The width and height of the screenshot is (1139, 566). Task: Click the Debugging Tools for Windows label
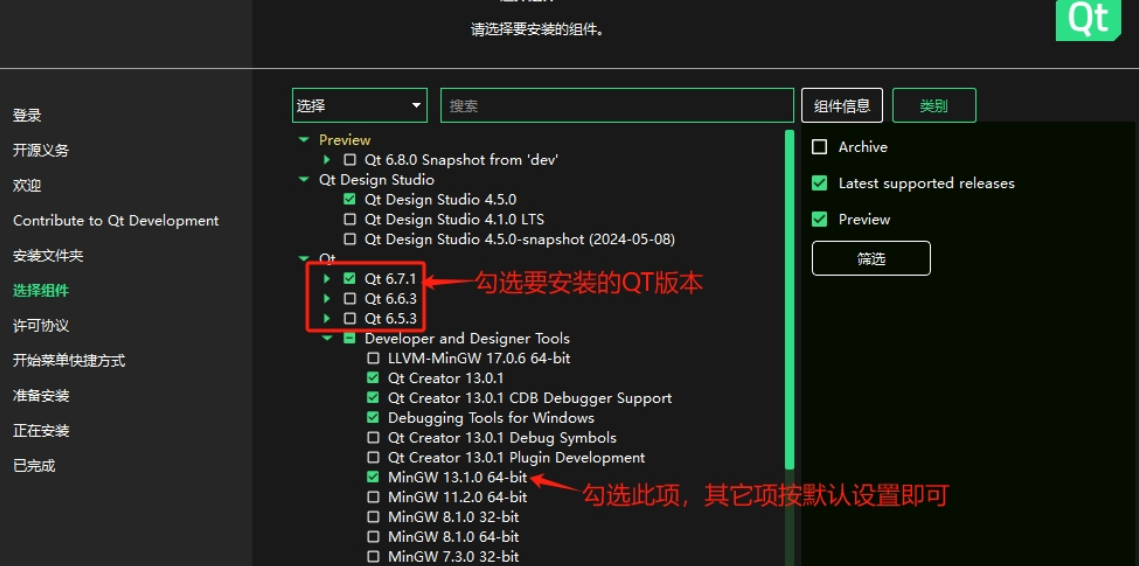point(491,418)
